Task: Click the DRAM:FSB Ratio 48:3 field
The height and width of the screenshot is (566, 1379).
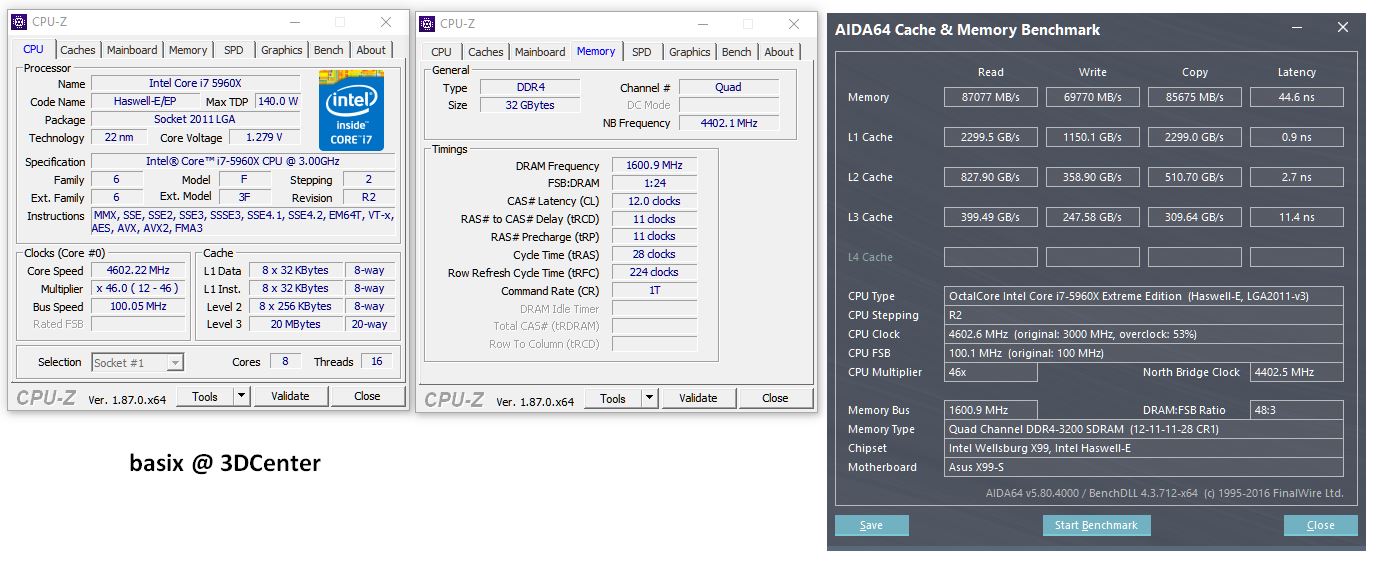Action: [x=1297, y=410]
